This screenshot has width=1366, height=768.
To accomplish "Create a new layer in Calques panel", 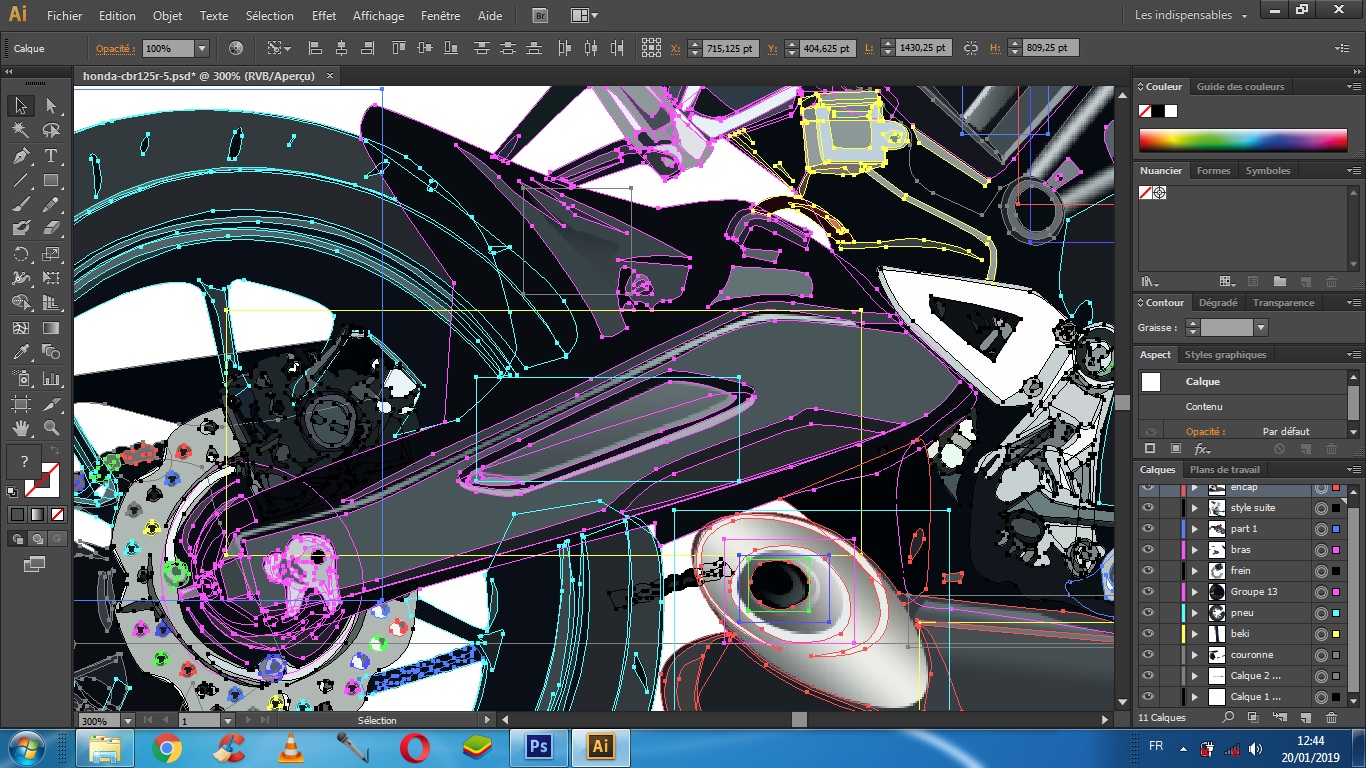I will [x=1306, y=717].
